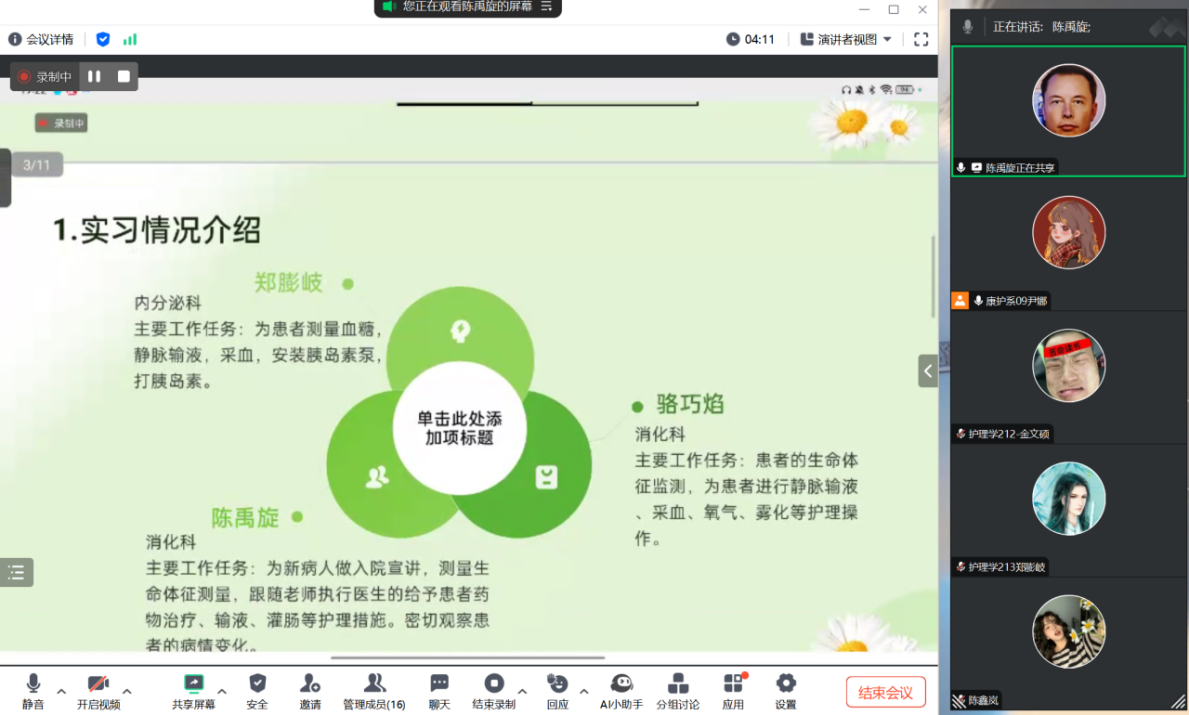Click the red 结束会议 button

coord(885,692)
